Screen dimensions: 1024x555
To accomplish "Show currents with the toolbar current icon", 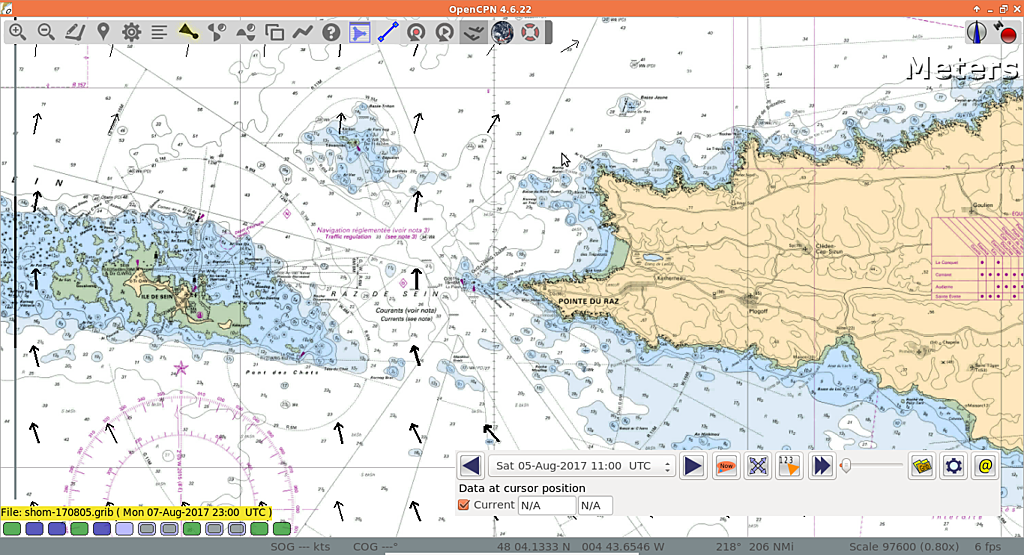I will (217, 31).
